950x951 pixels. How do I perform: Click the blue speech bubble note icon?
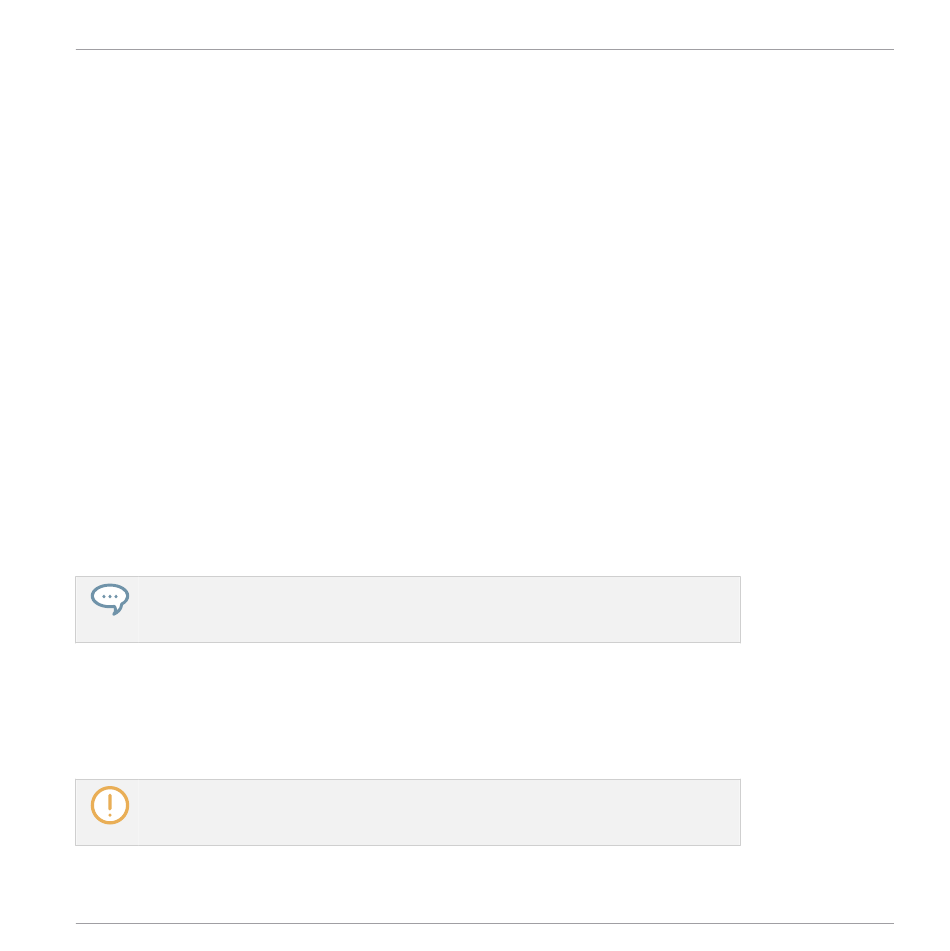(110, 599)
